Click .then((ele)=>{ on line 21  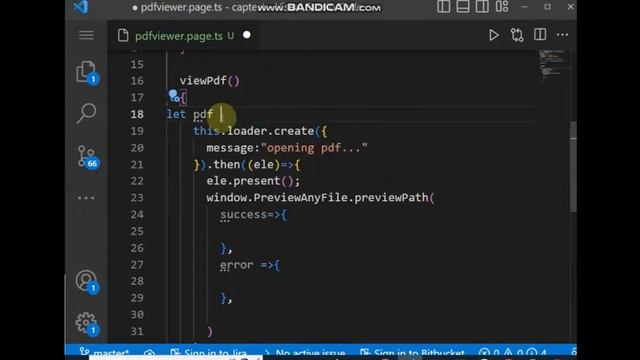253,164
